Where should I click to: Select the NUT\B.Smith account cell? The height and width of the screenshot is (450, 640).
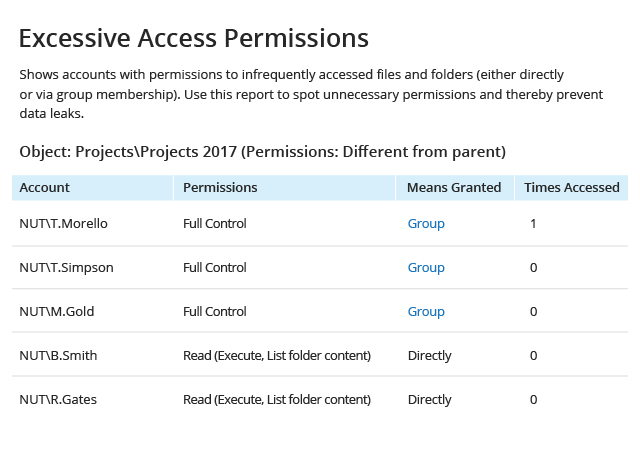coord(58,356)
